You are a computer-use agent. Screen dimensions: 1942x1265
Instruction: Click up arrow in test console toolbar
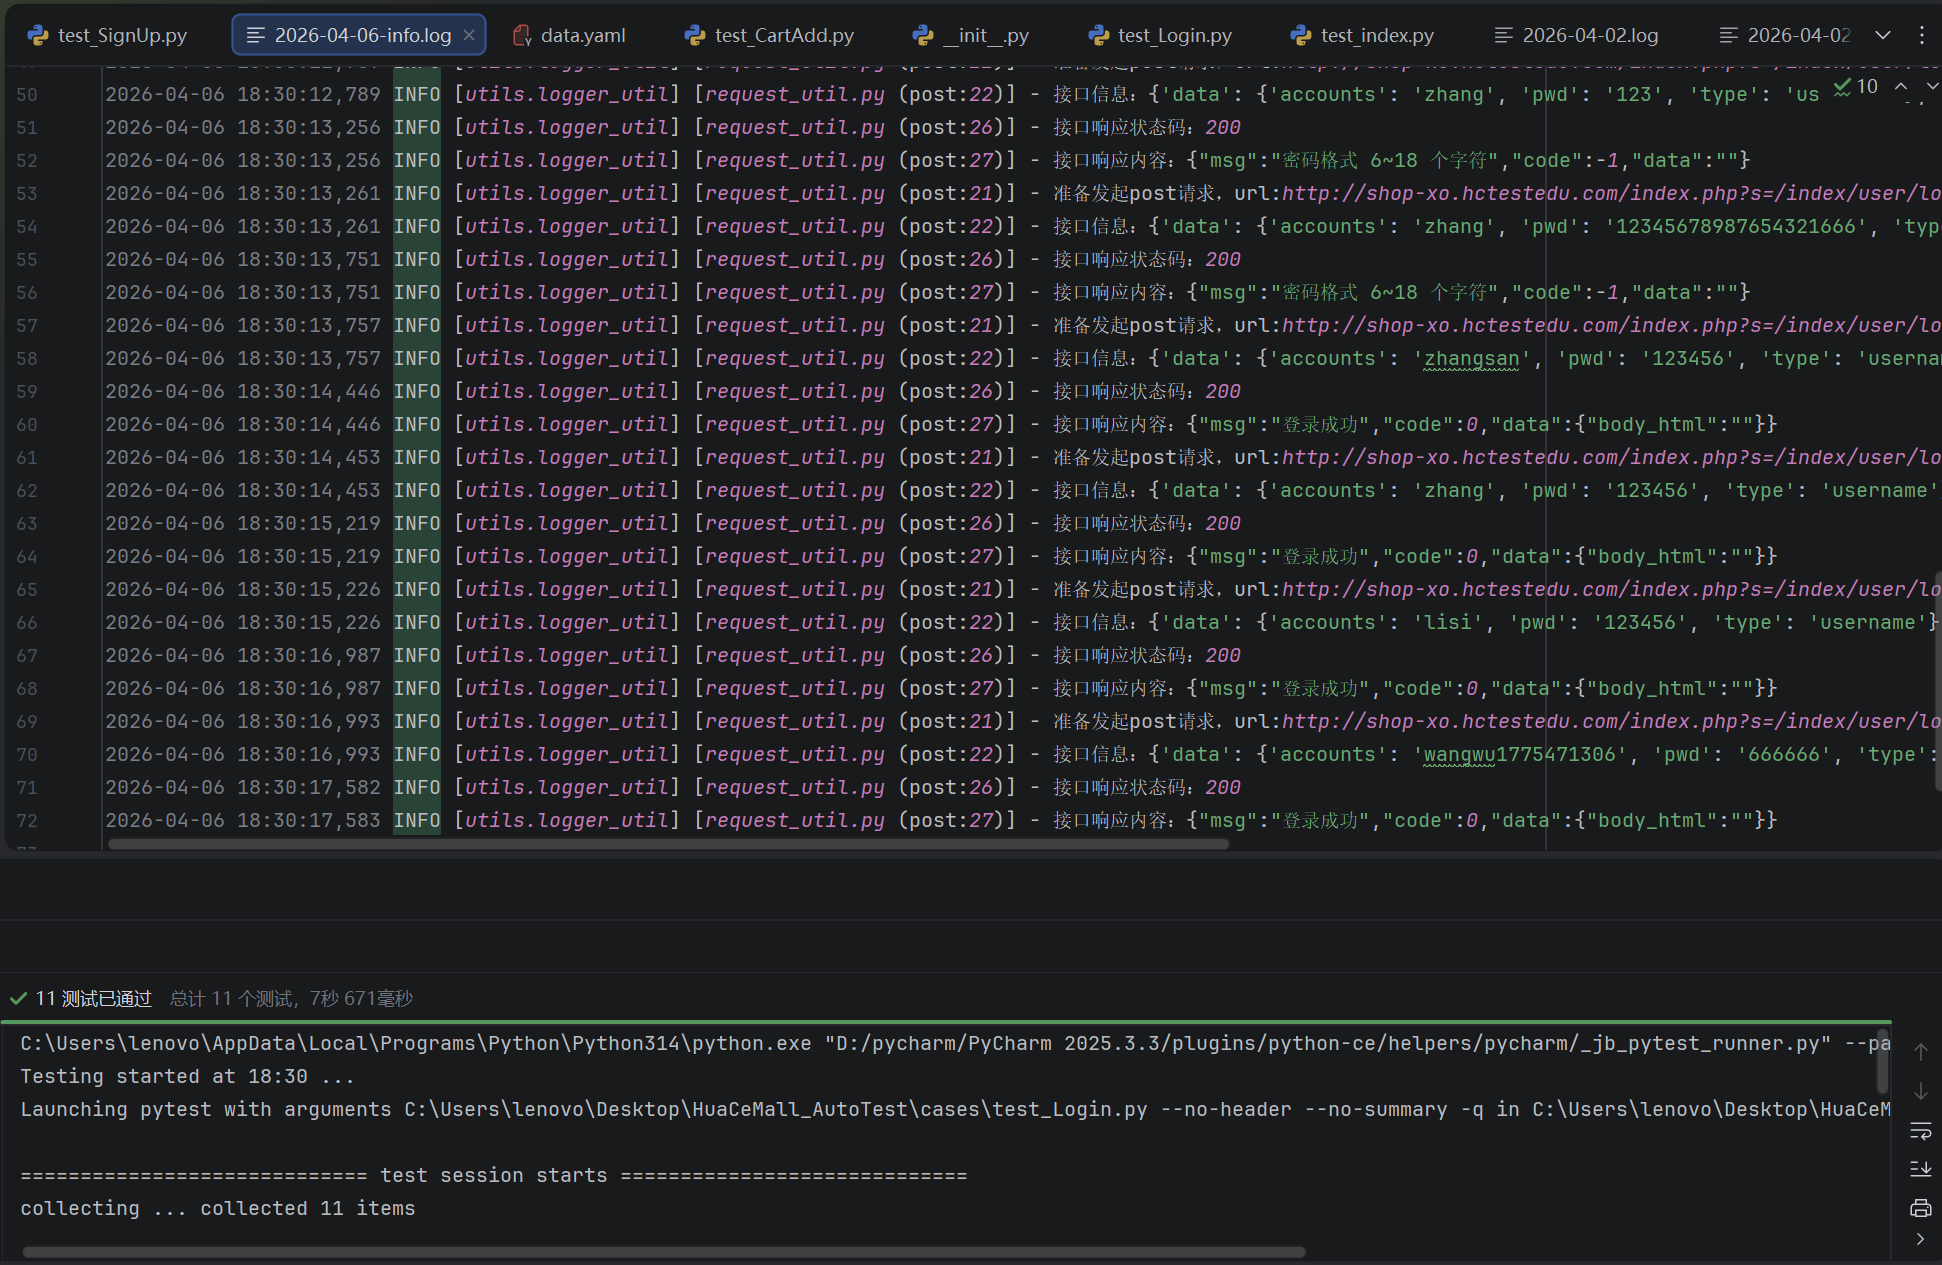coord(1920,1052)
